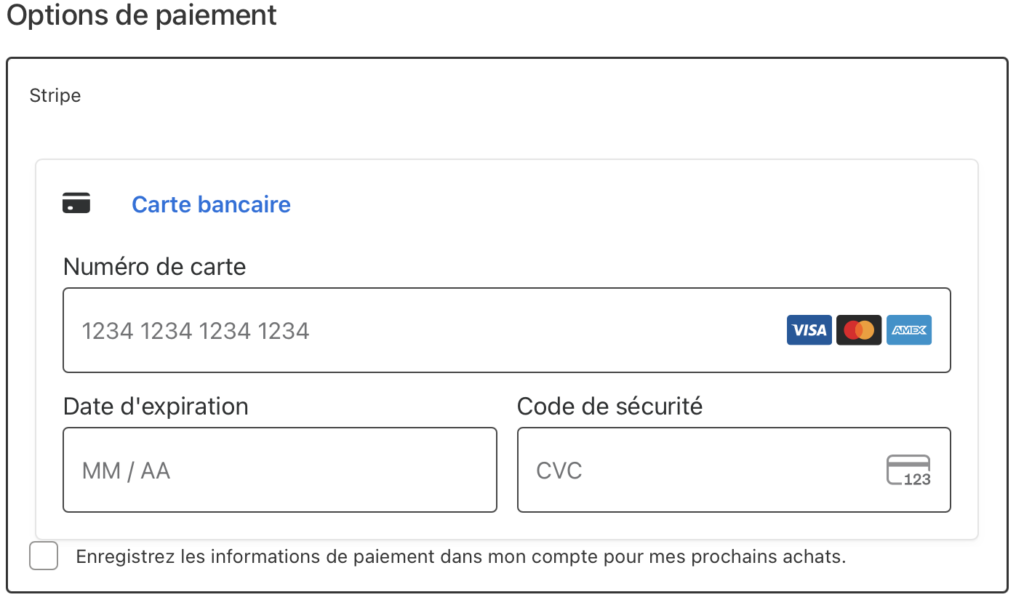1024x608 pixels.
Task: Click the Visa logo icon
Action: 808,330
